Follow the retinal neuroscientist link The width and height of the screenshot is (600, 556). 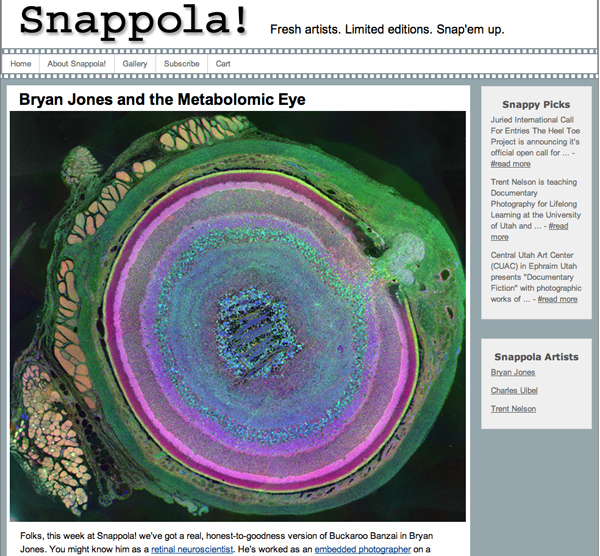(x=193, y=549)
